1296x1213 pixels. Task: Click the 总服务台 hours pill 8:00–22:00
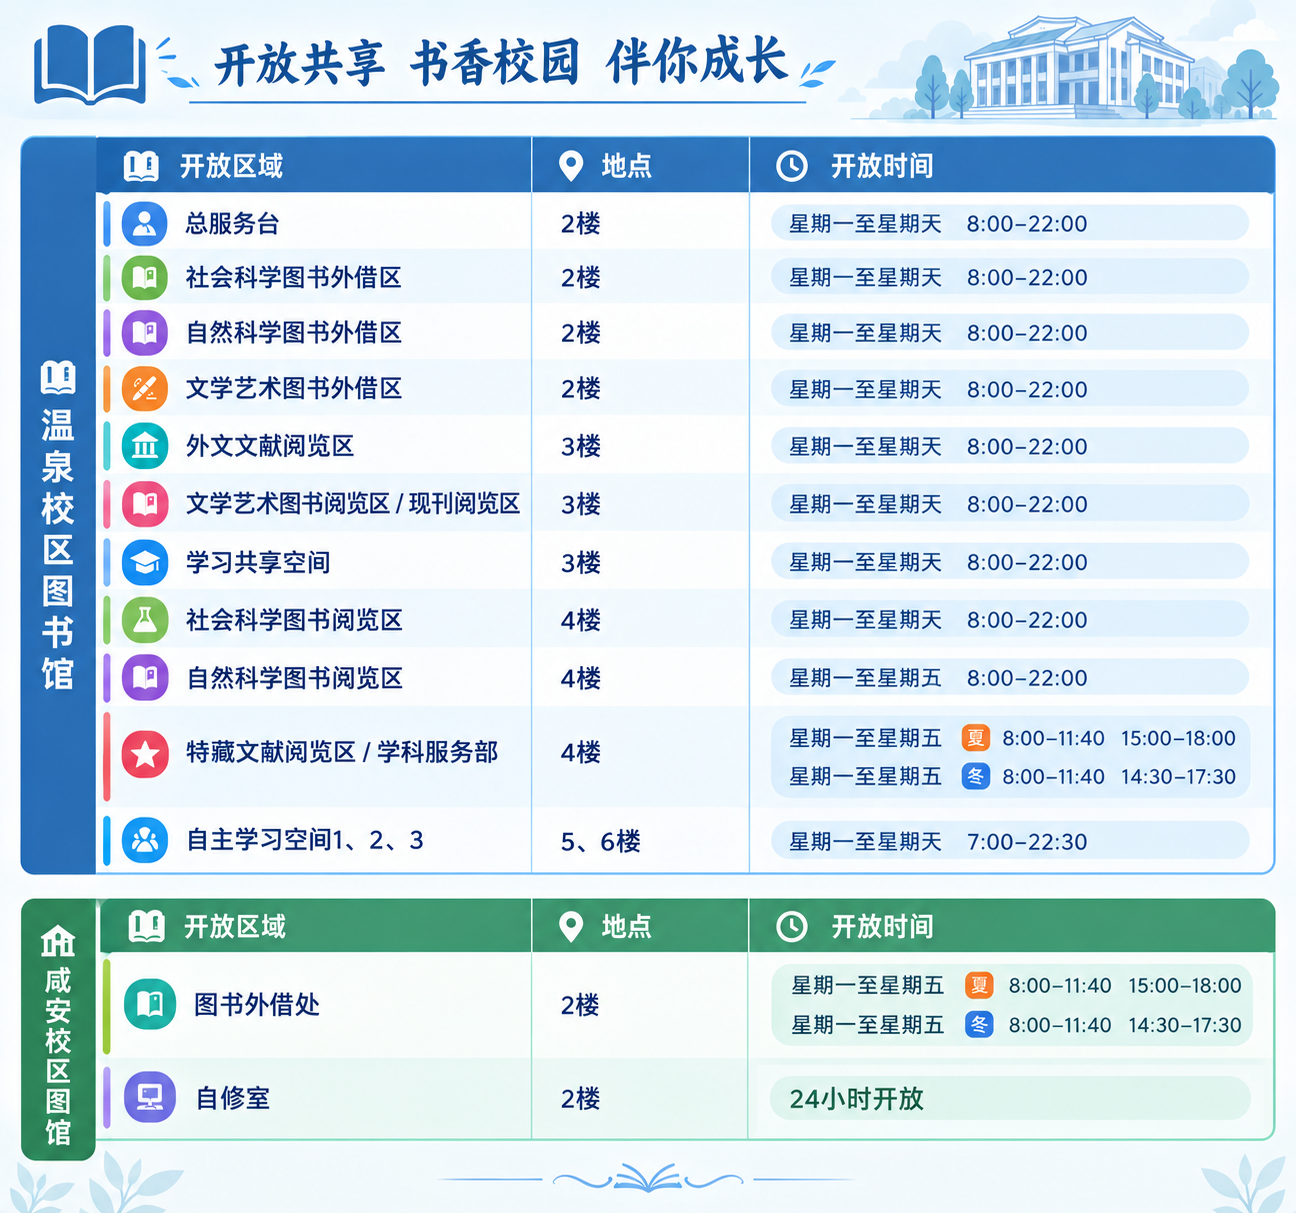[1010, 223]
